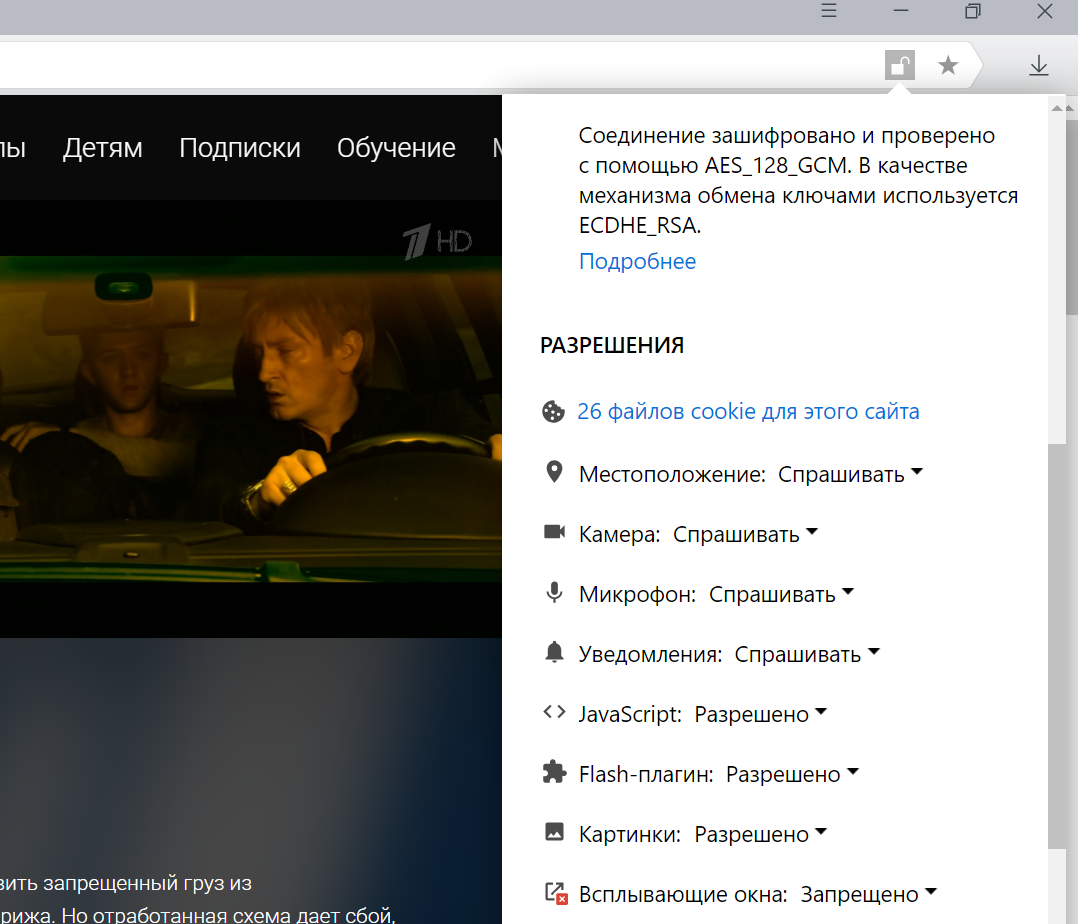The image size is (1078, 924).
Task: Open Камера permission dropdown
Action: (745, 534)
